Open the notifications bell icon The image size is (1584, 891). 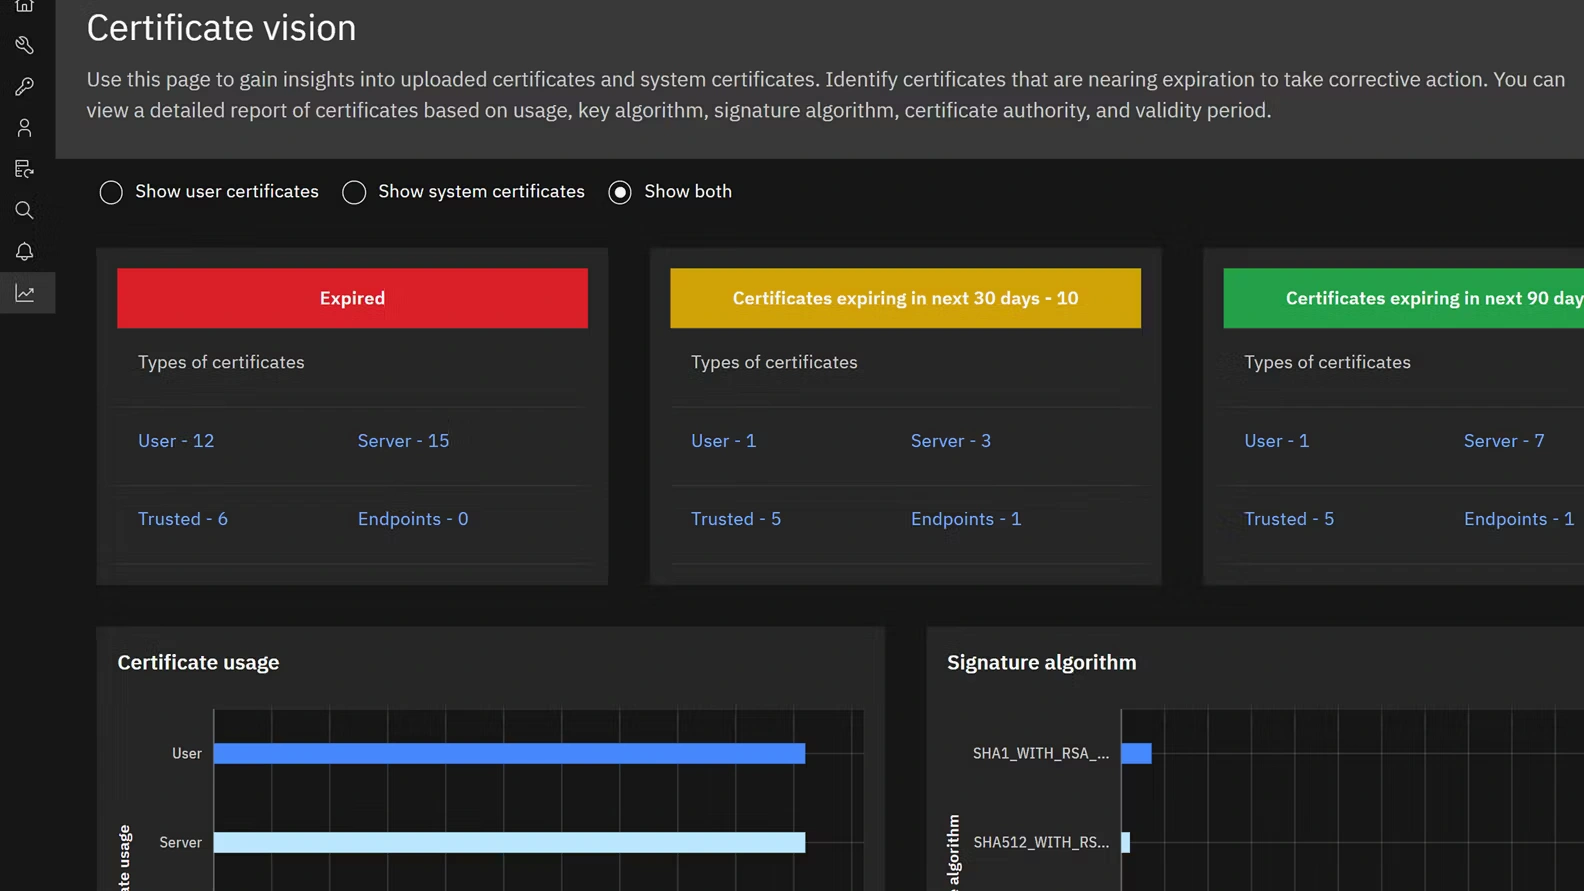[x=24, y=251]
